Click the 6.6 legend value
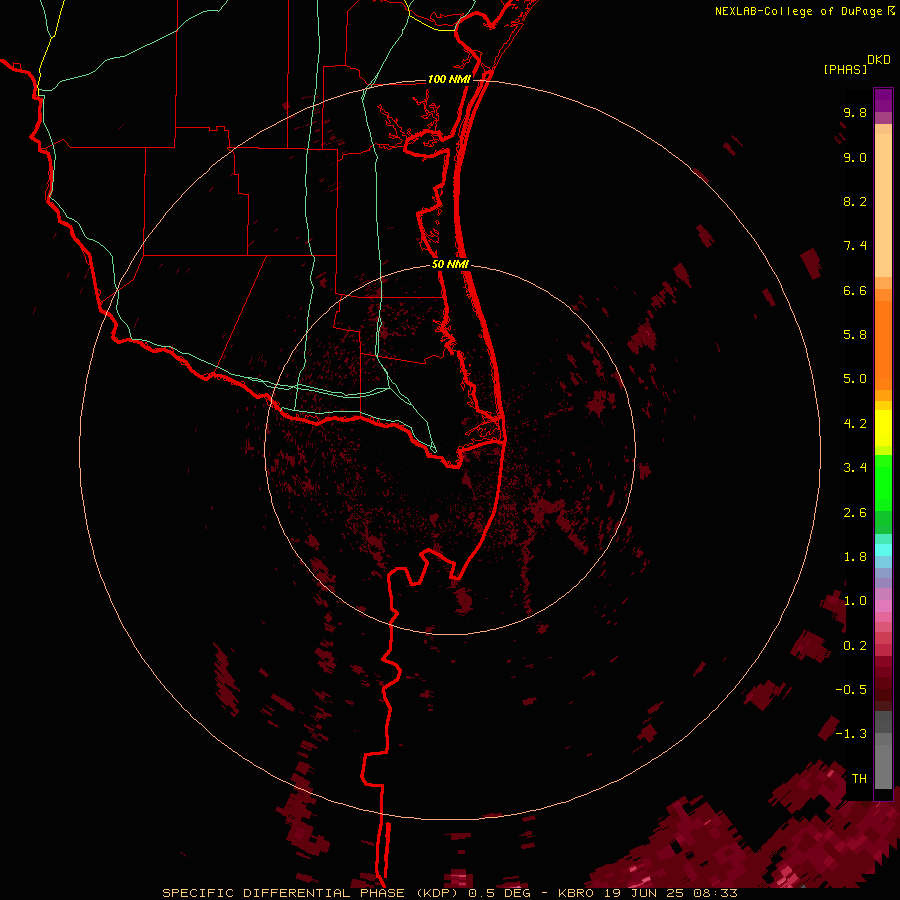900x900 pixels. point(855,290)
